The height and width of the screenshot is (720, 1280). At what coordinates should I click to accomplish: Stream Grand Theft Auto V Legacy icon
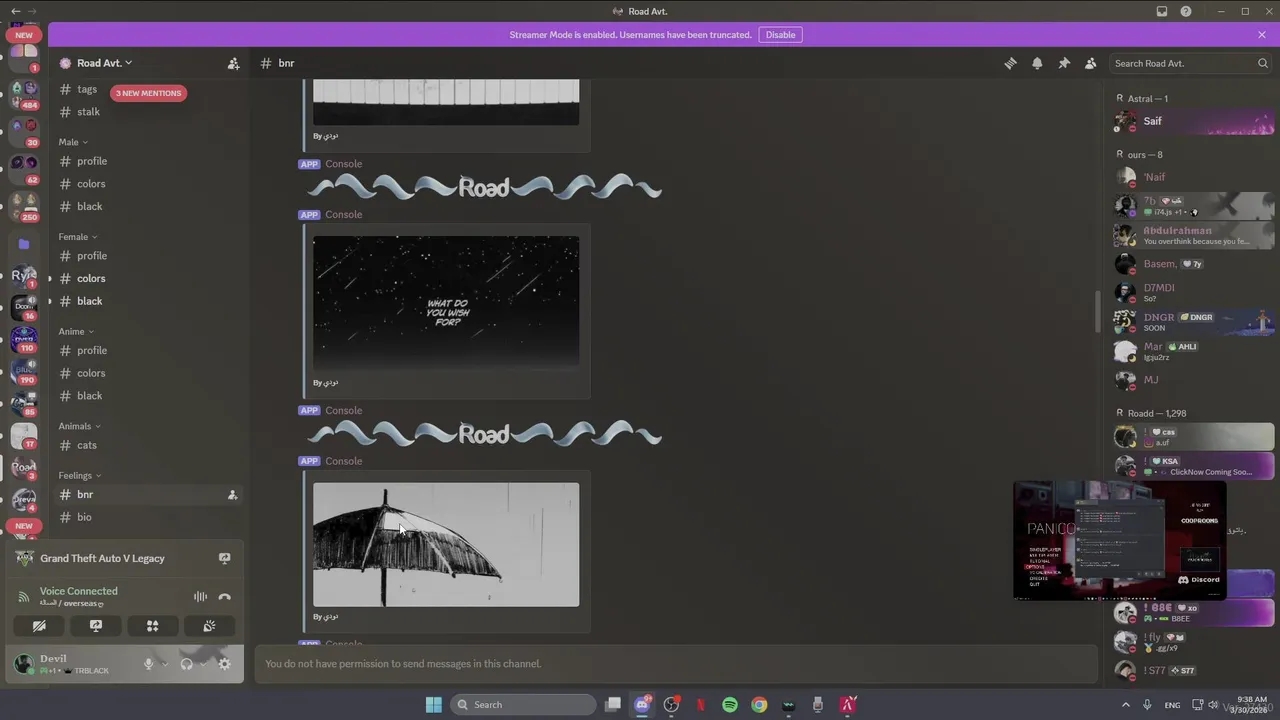[x=224, y=558]
